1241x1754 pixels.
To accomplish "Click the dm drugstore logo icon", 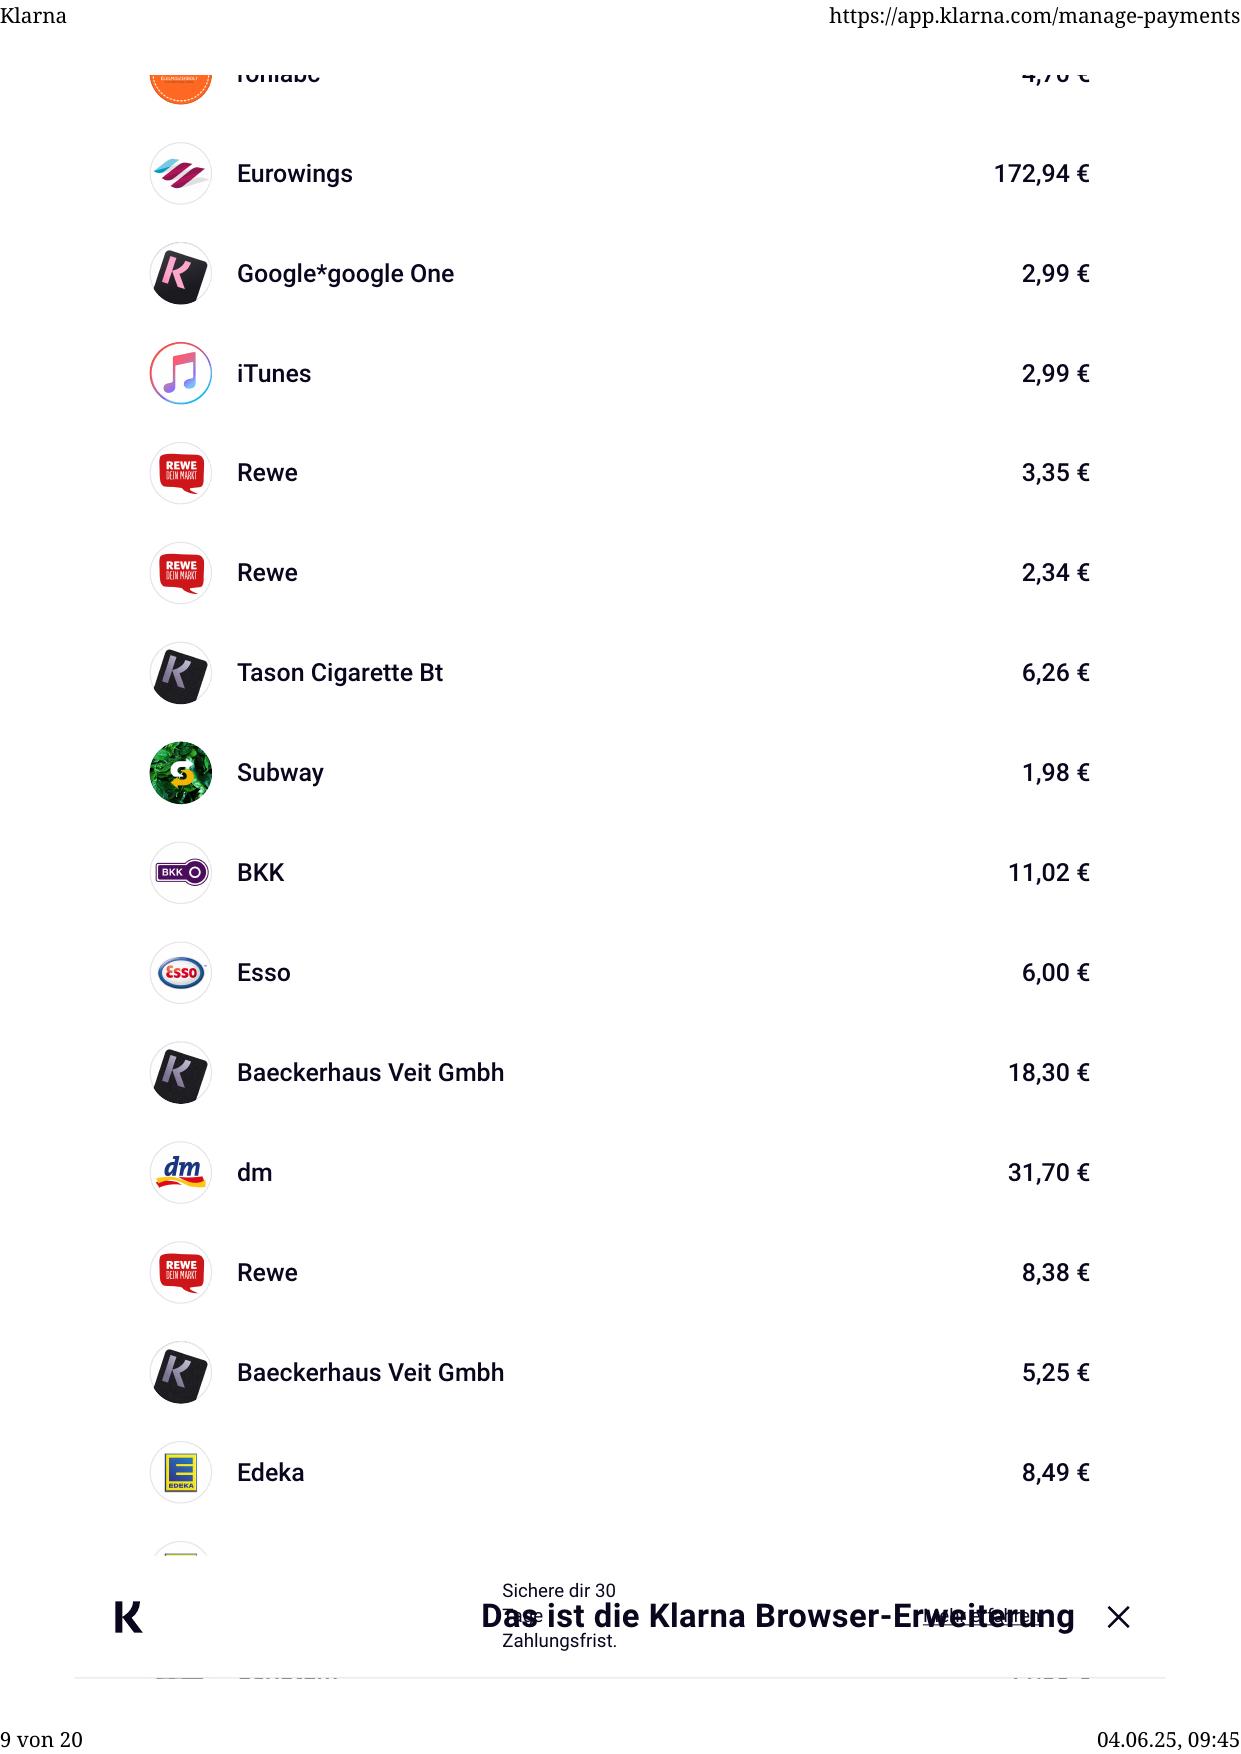I will 181,1173.
